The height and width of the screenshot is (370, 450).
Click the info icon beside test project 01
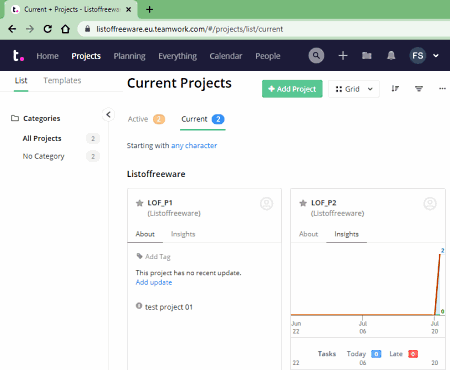point(139,306)
